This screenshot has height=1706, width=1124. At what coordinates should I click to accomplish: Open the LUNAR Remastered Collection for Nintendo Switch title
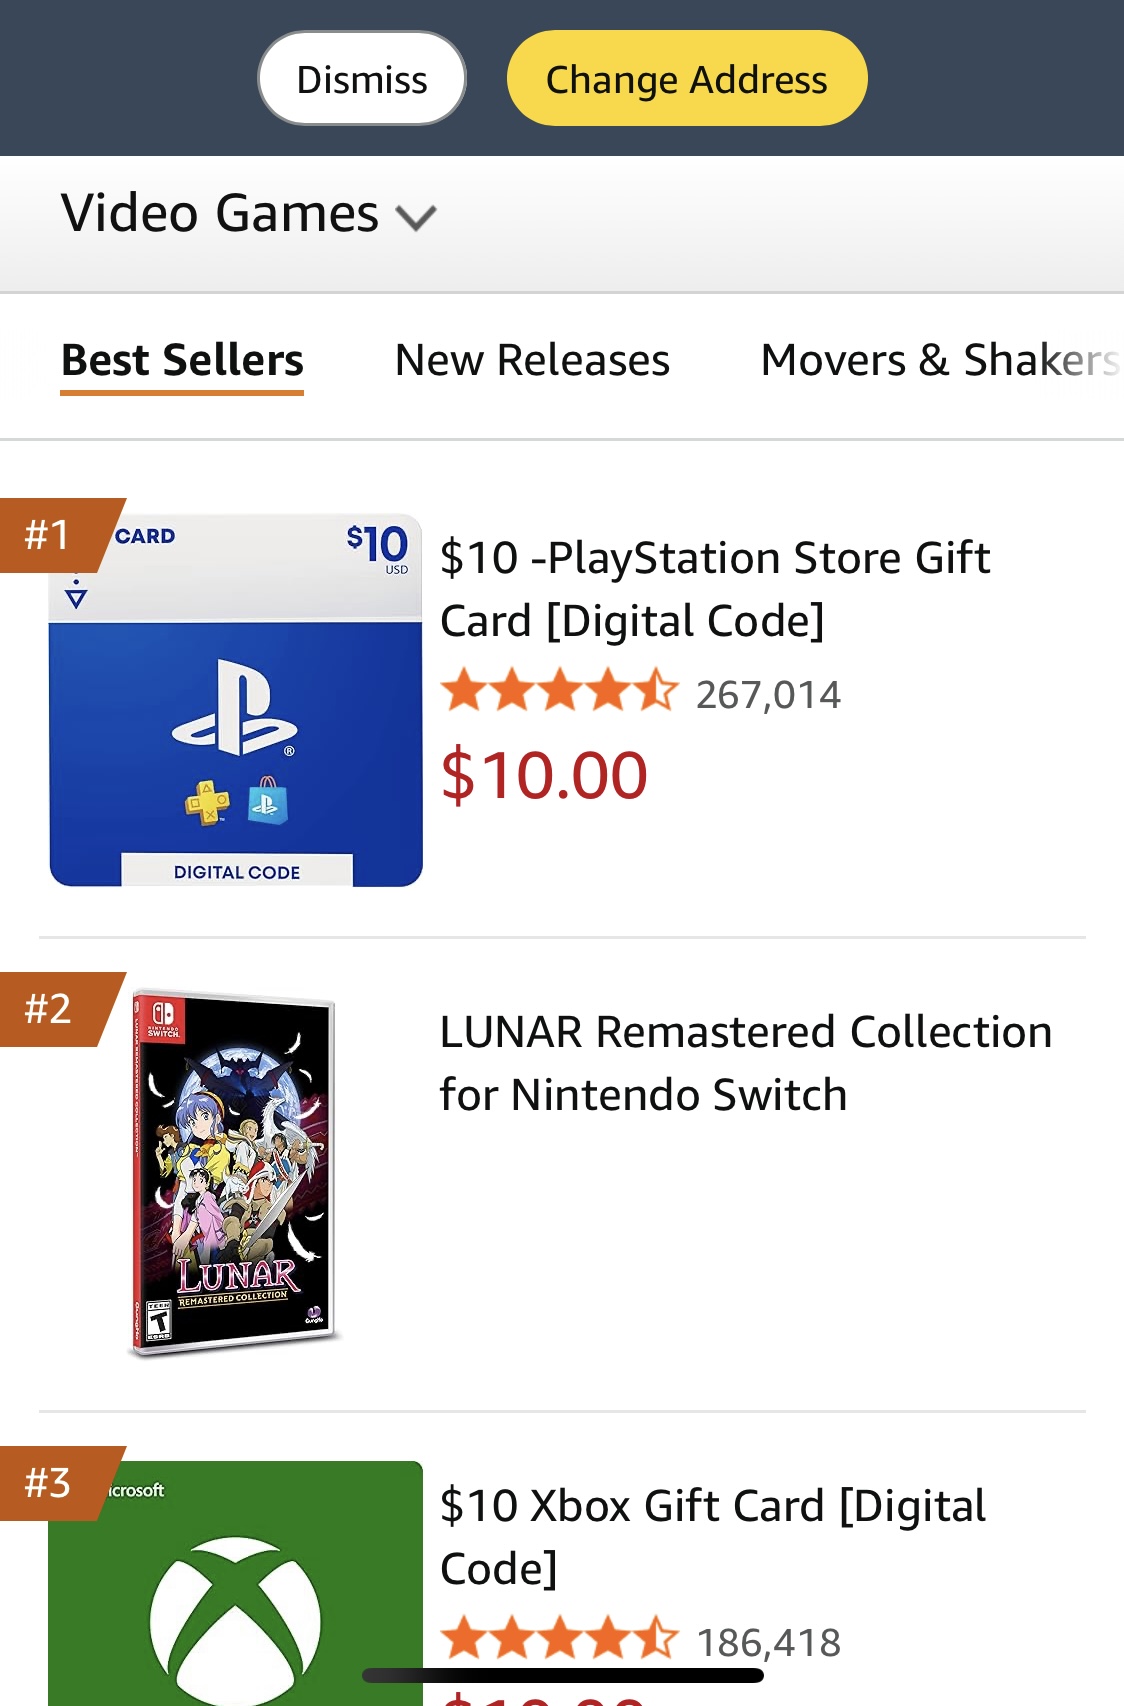745,1063
